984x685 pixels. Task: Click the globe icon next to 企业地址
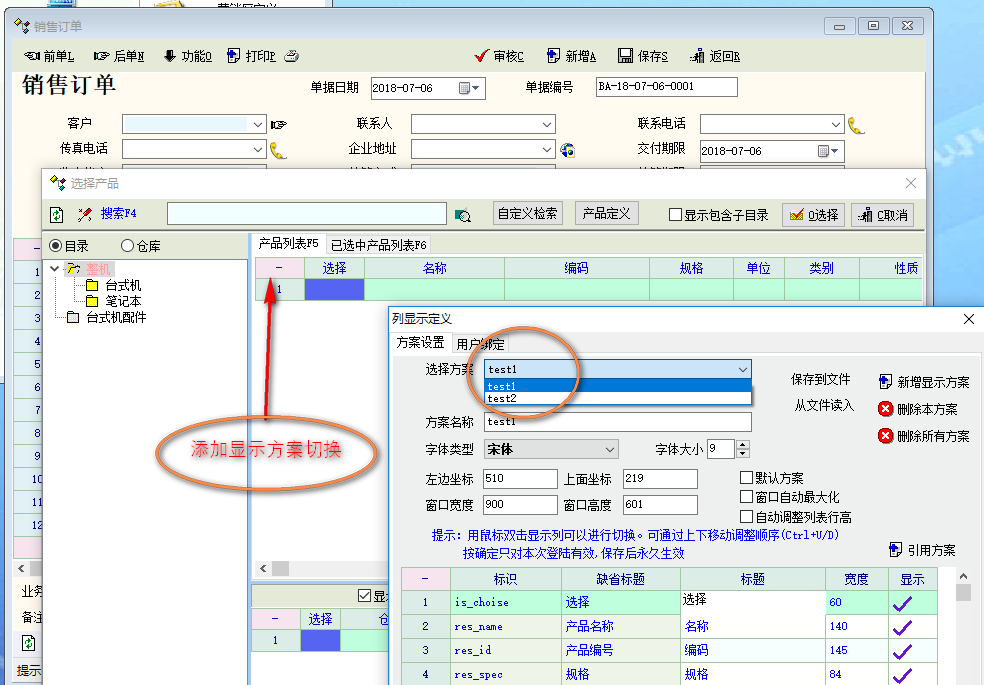pos(567,150)
